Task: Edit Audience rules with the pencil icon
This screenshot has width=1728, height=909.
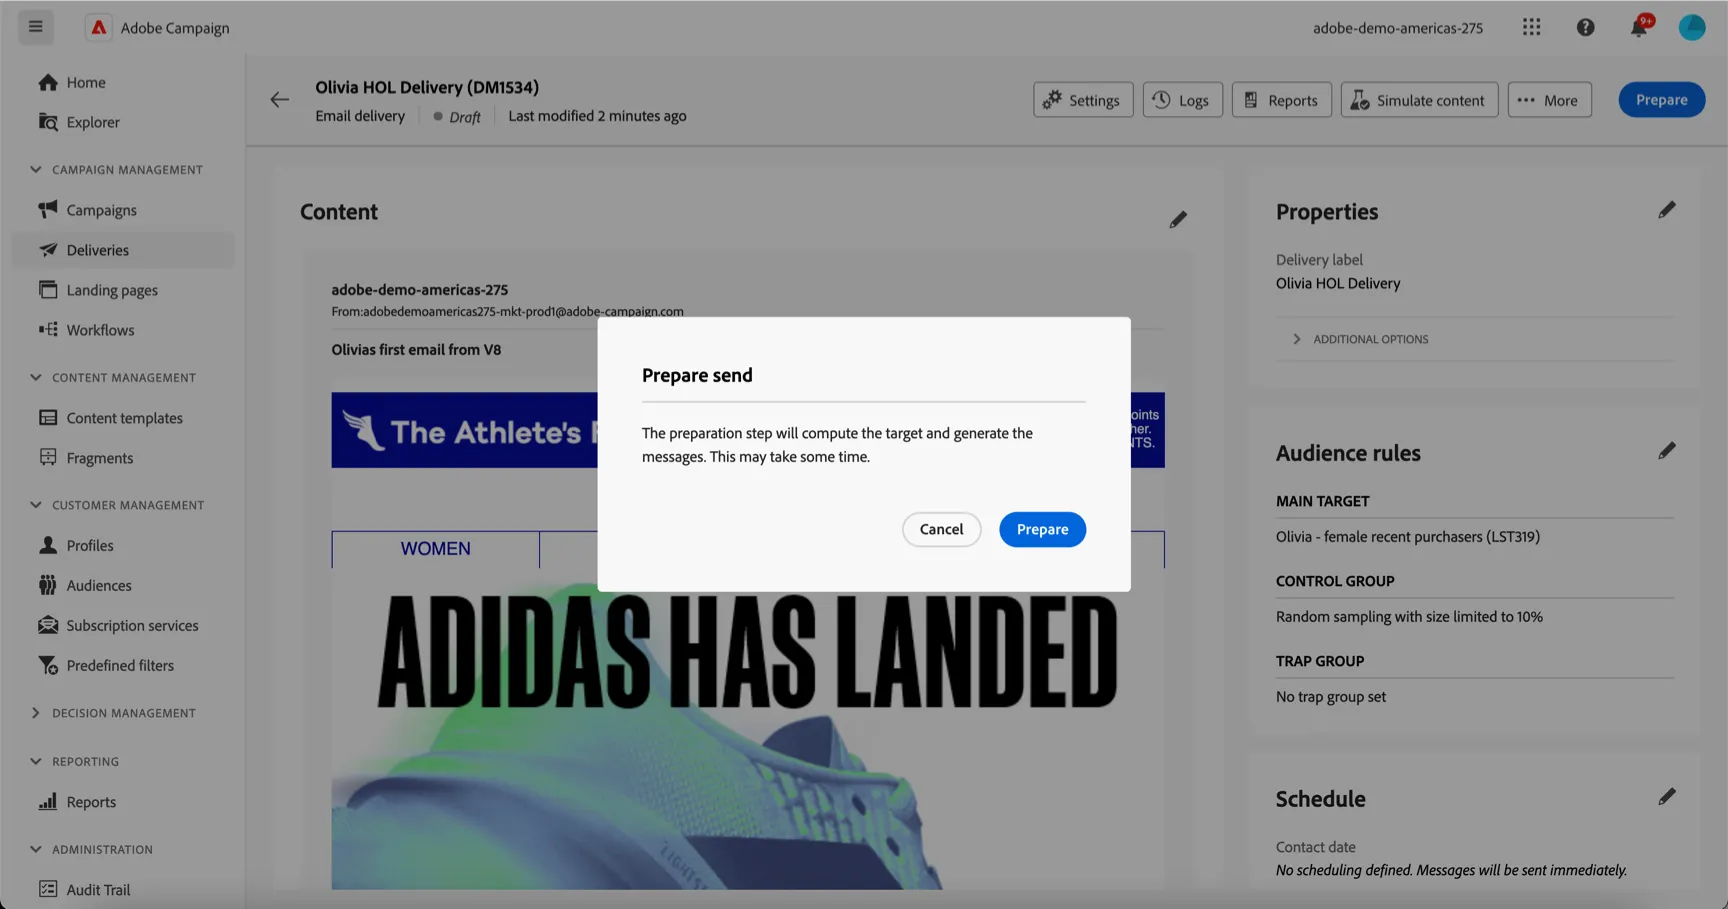Action: (1666, 451)
